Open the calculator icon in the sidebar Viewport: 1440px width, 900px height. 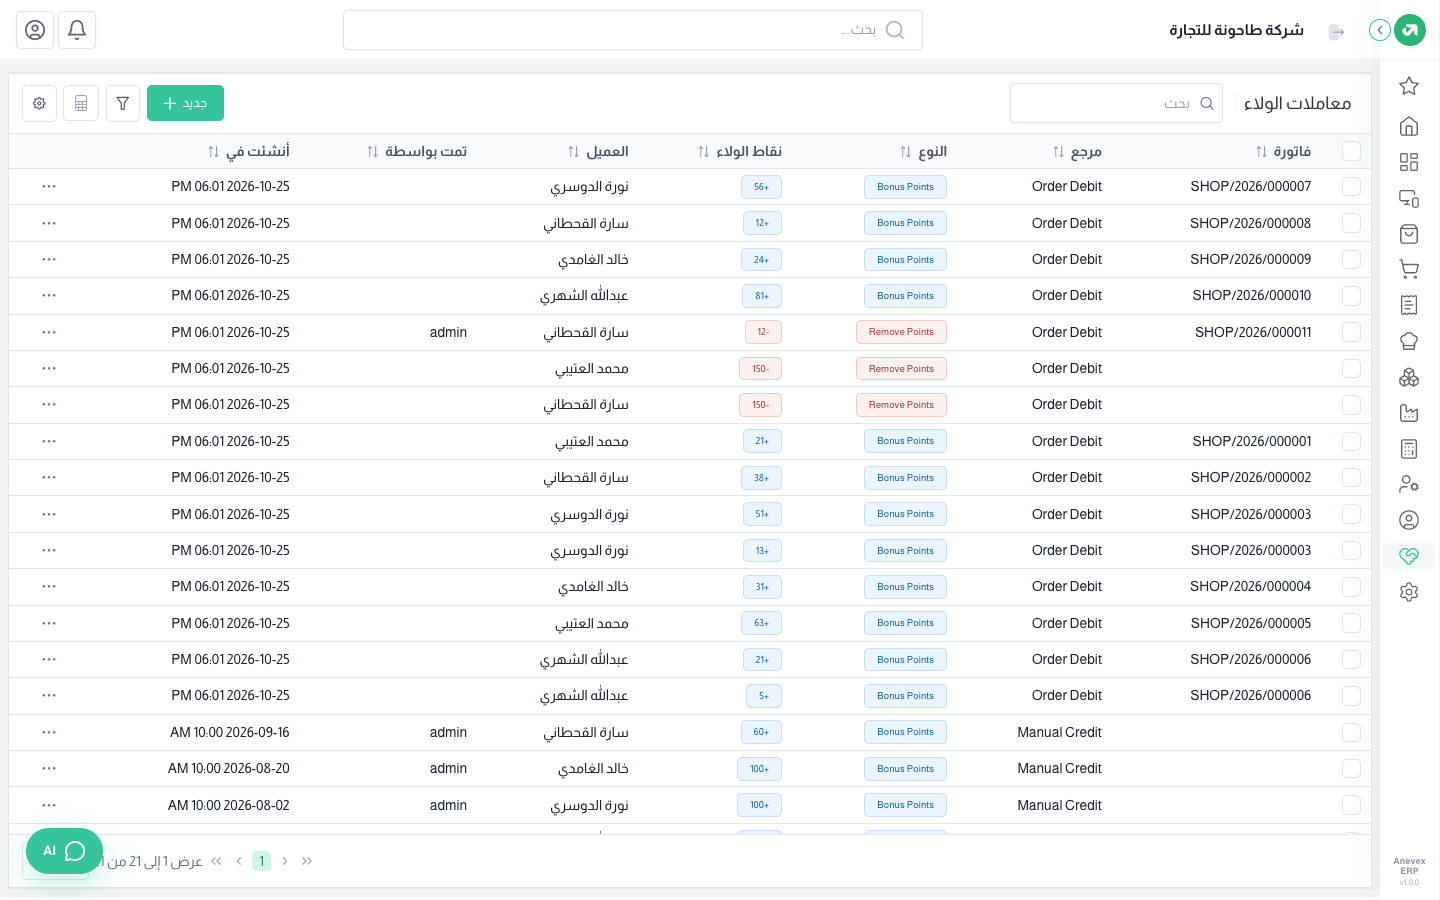pyautogui.click(x=1409, y=449)
